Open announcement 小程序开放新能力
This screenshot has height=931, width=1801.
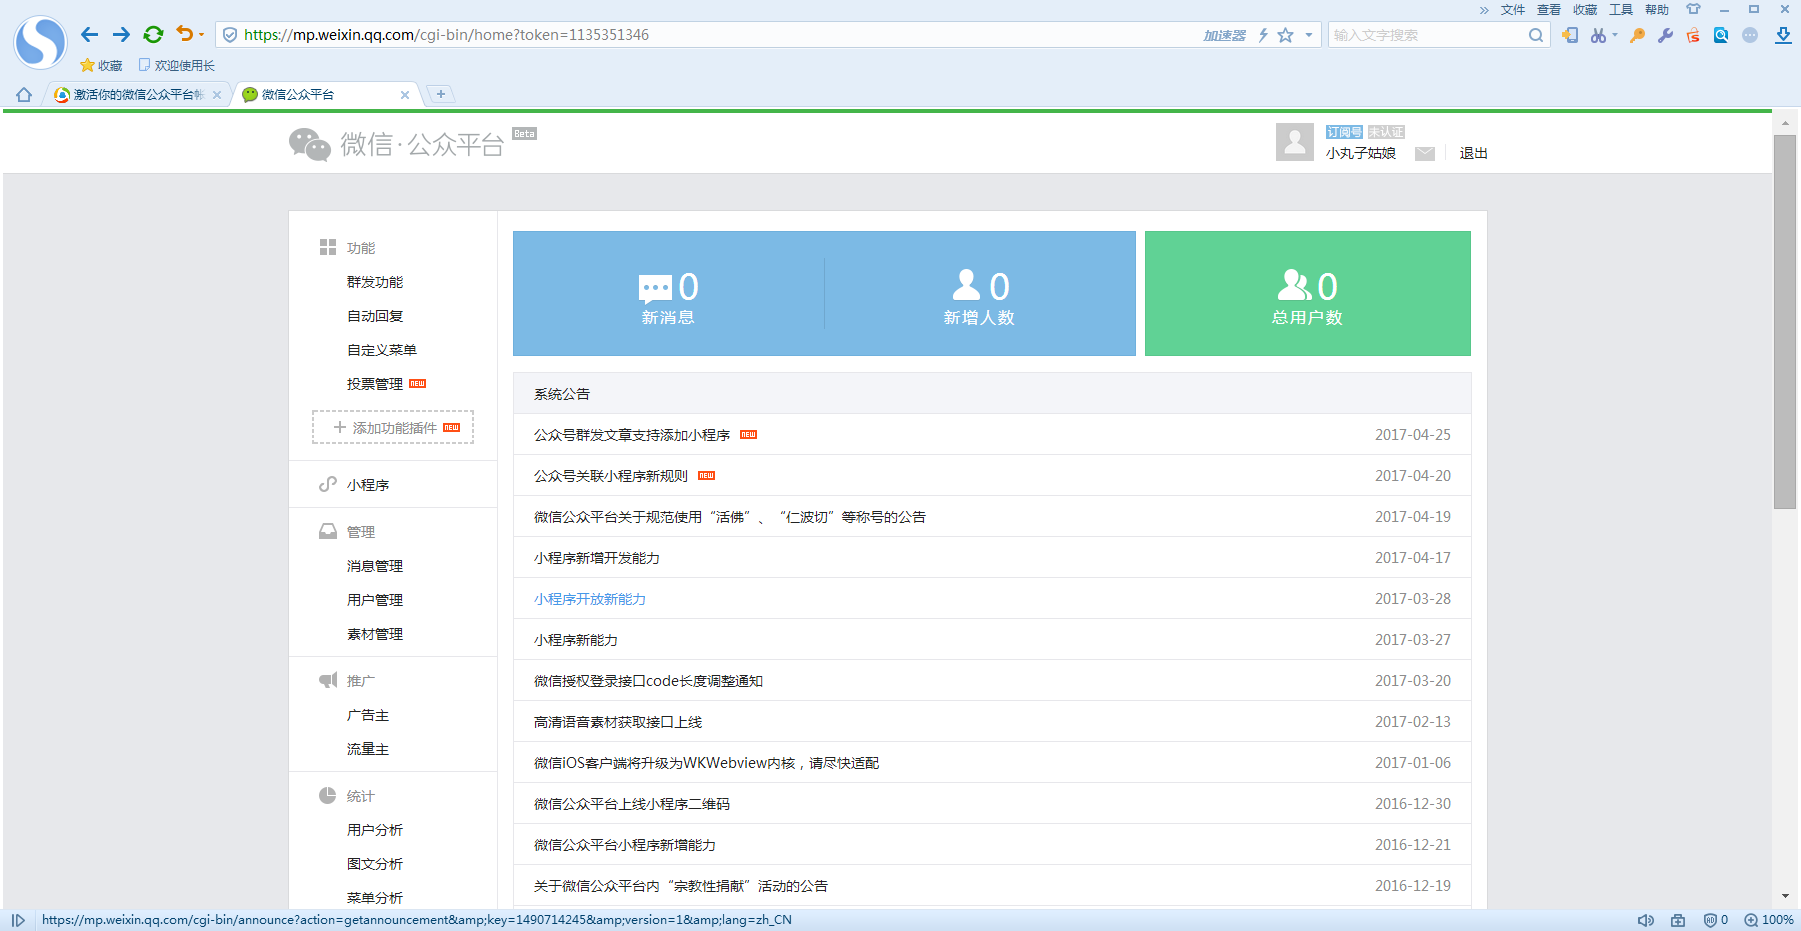pyautogui.click(x=590, y=599)
